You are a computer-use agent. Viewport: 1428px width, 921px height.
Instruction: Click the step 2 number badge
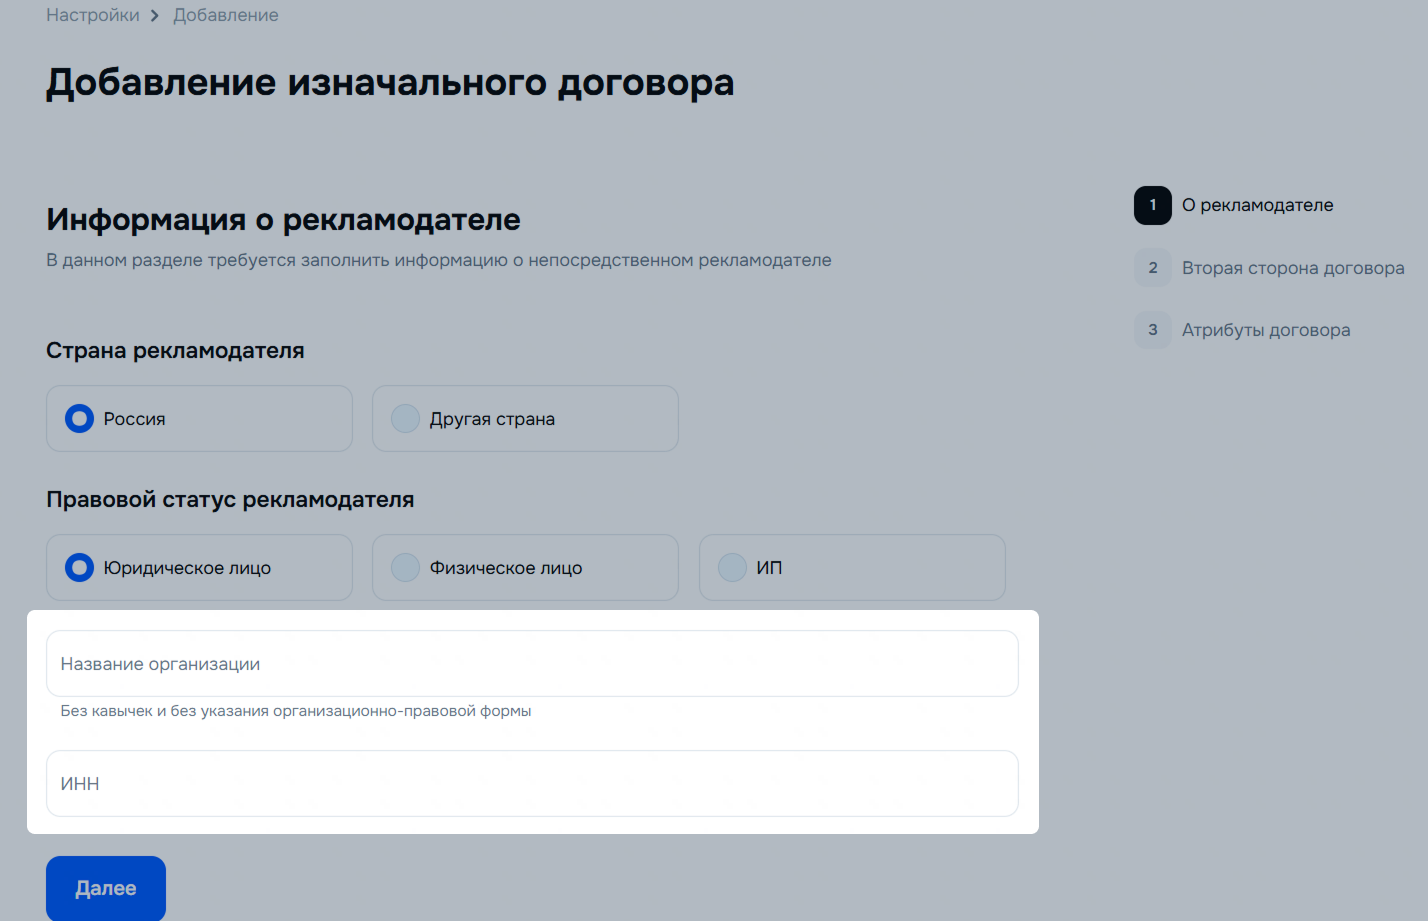tap(1152, 268)
